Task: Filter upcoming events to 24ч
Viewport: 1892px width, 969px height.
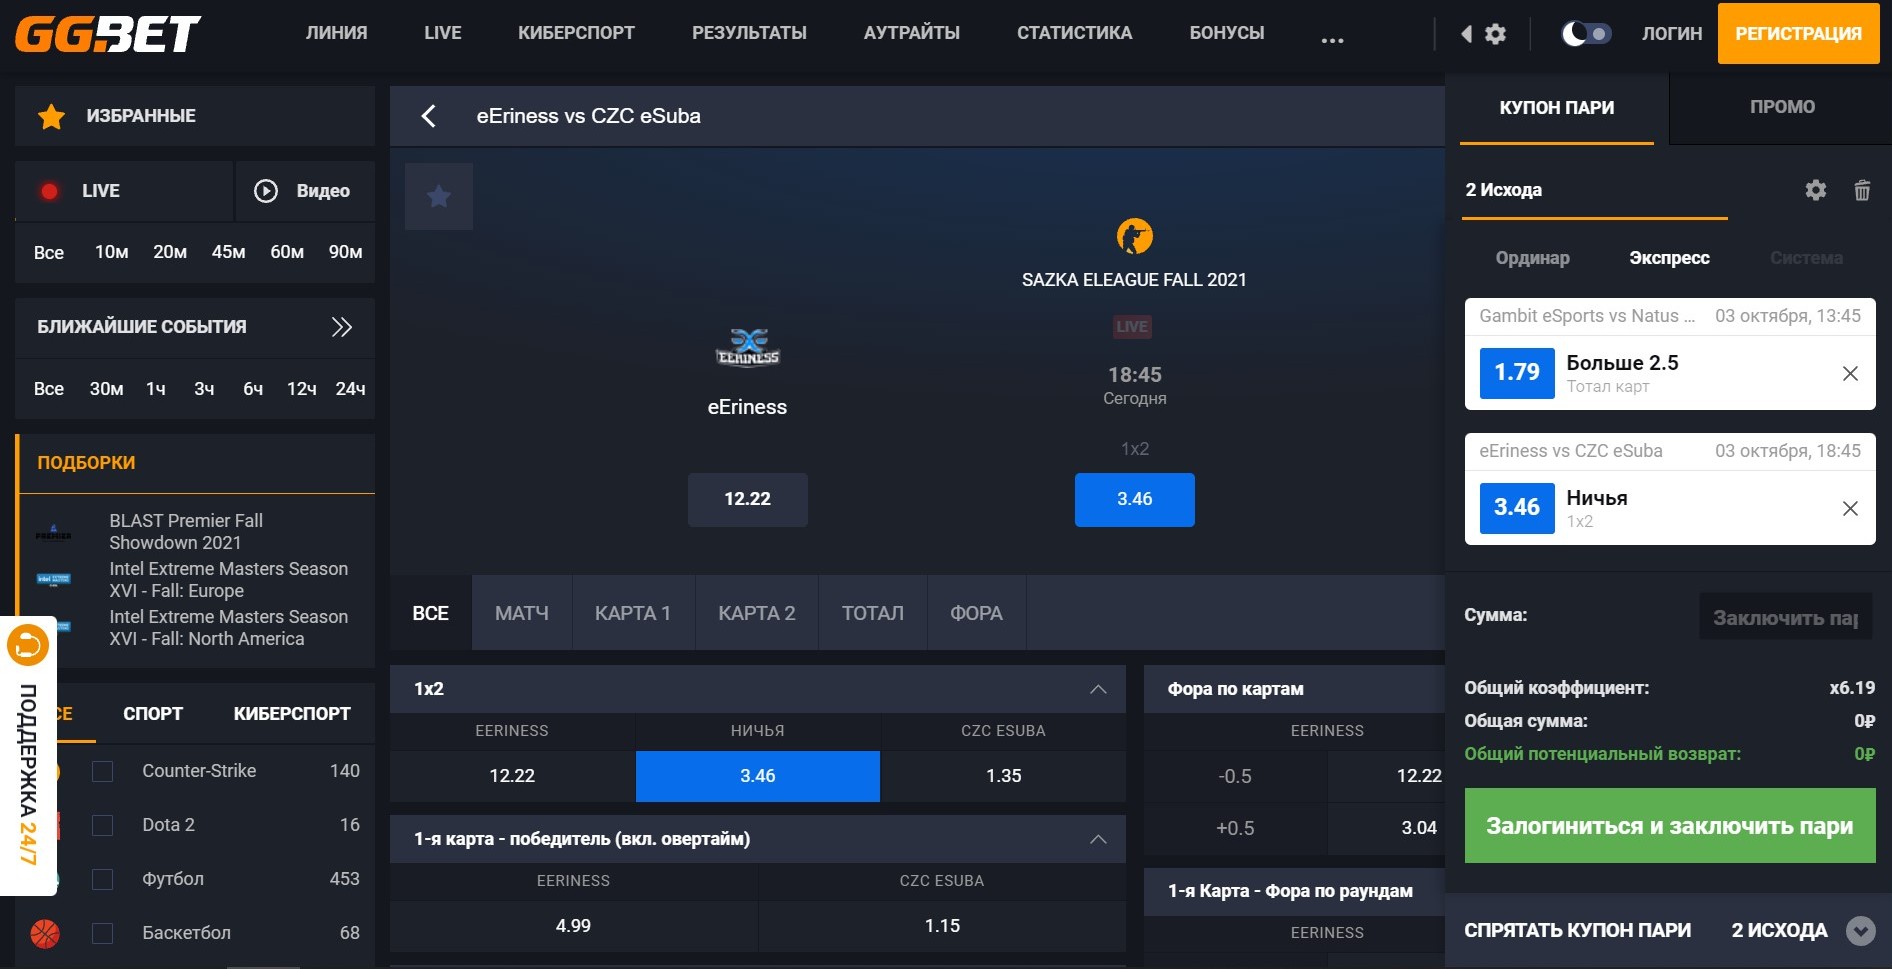Action: [x=350, y=389]
